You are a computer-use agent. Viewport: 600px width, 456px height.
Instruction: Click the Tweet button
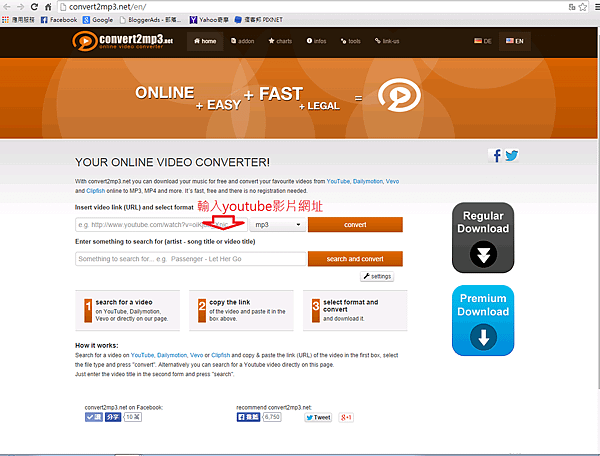[318, 417]
